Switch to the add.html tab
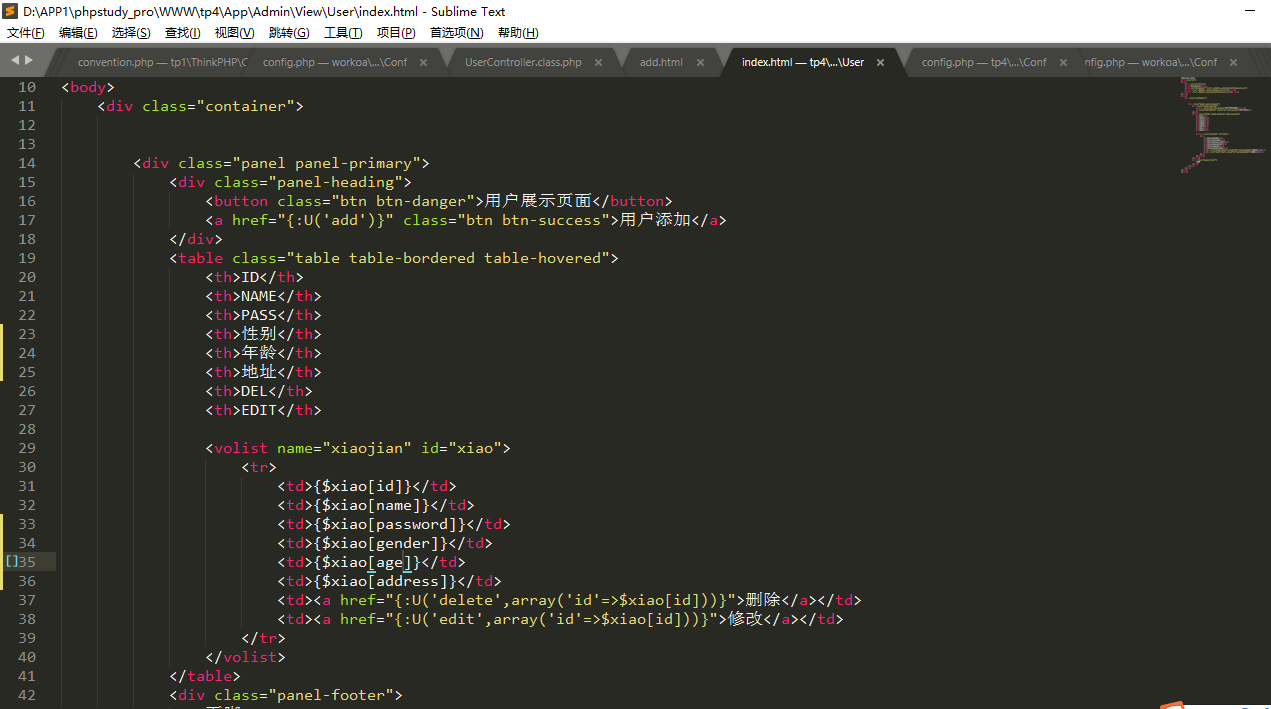The height and width of the screenshot is (709, 1271). click(x=661, y=62)
